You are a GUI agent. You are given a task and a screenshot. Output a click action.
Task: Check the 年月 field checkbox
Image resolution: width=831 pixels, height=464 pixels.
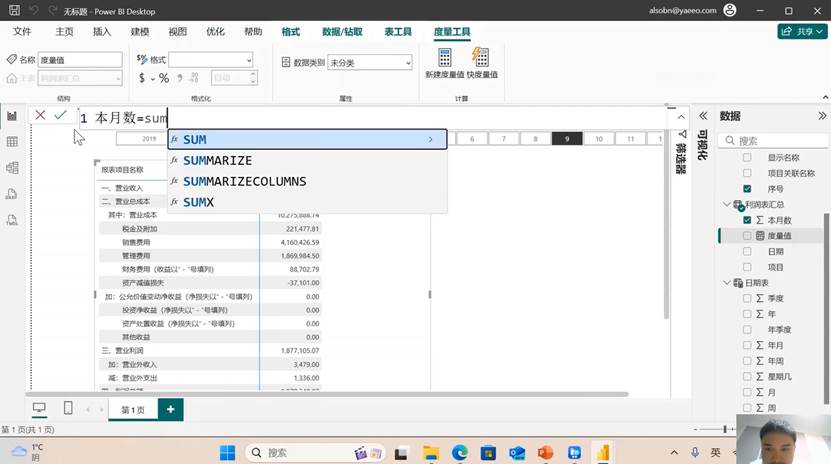747,345
